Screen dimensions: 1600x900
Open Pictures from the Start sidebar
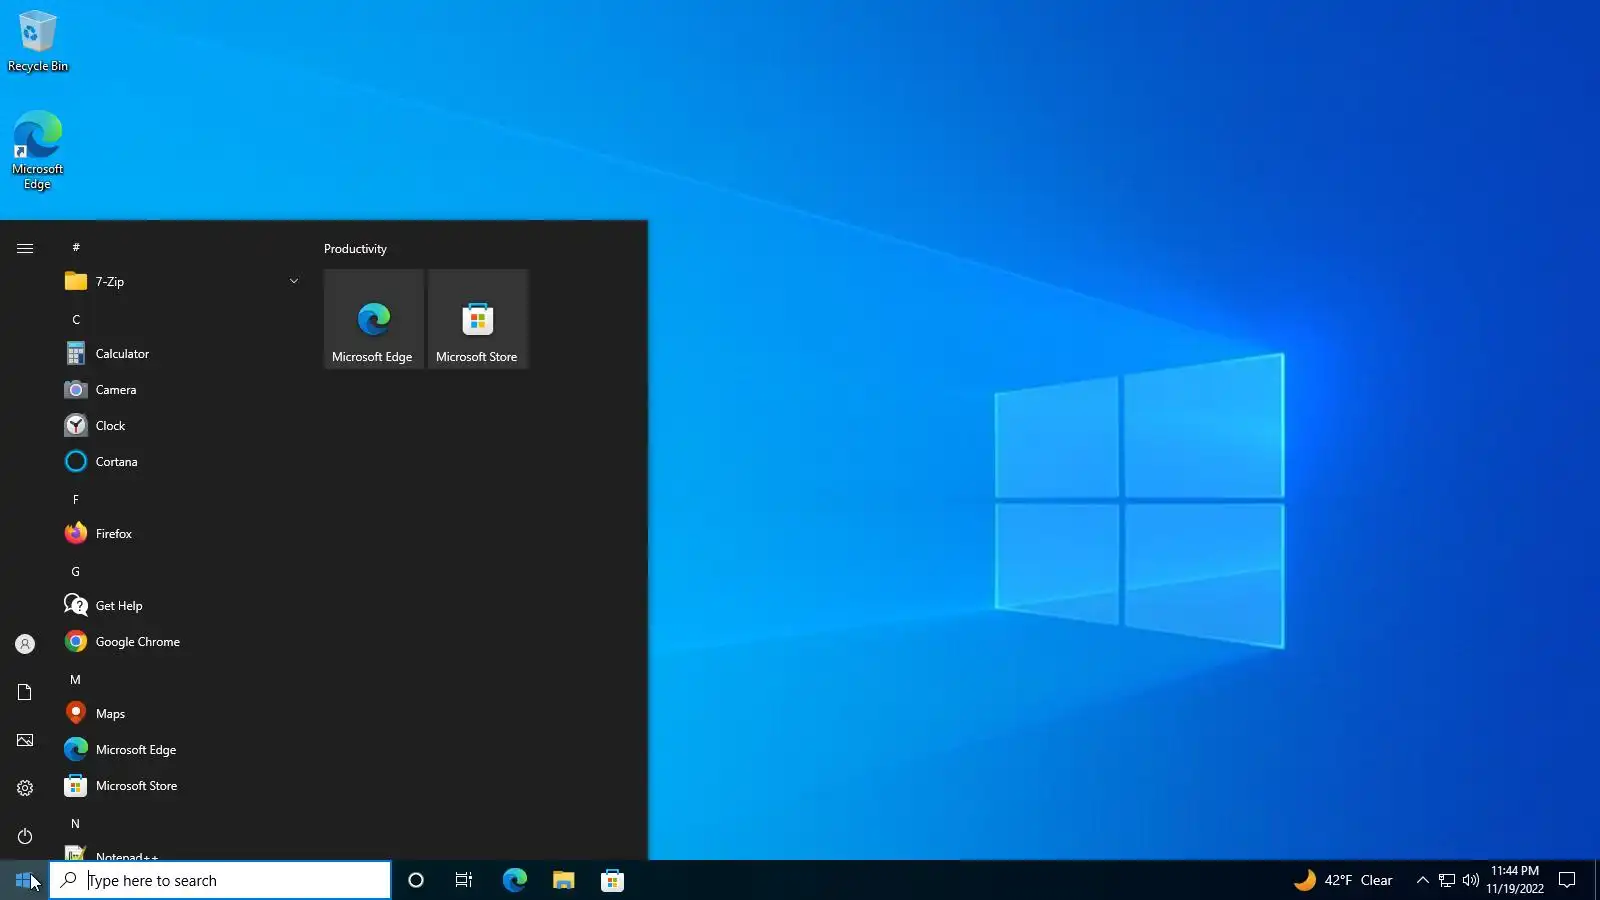pyautogui.click(x=25, y=740)
